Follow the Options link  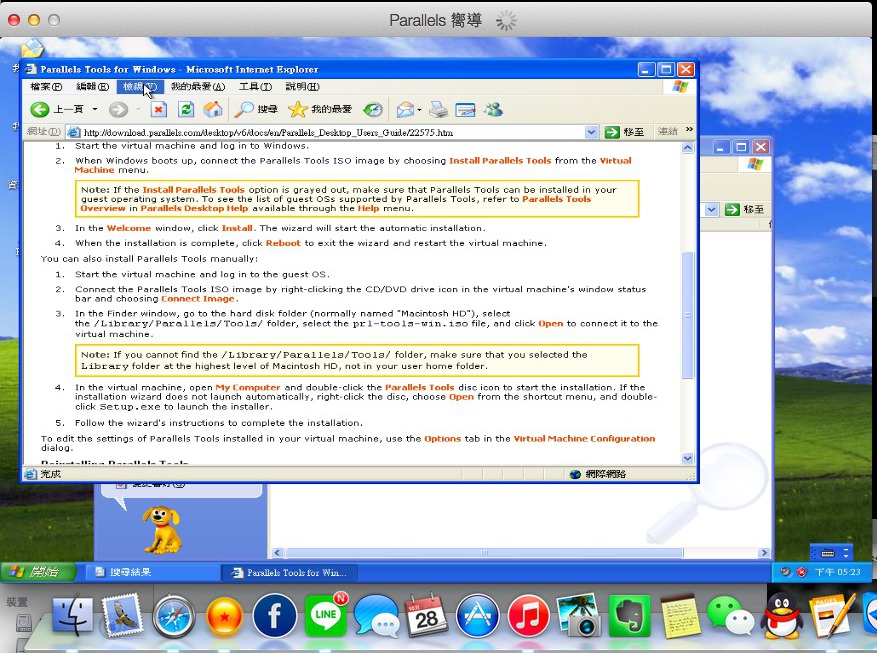[442, 439]
